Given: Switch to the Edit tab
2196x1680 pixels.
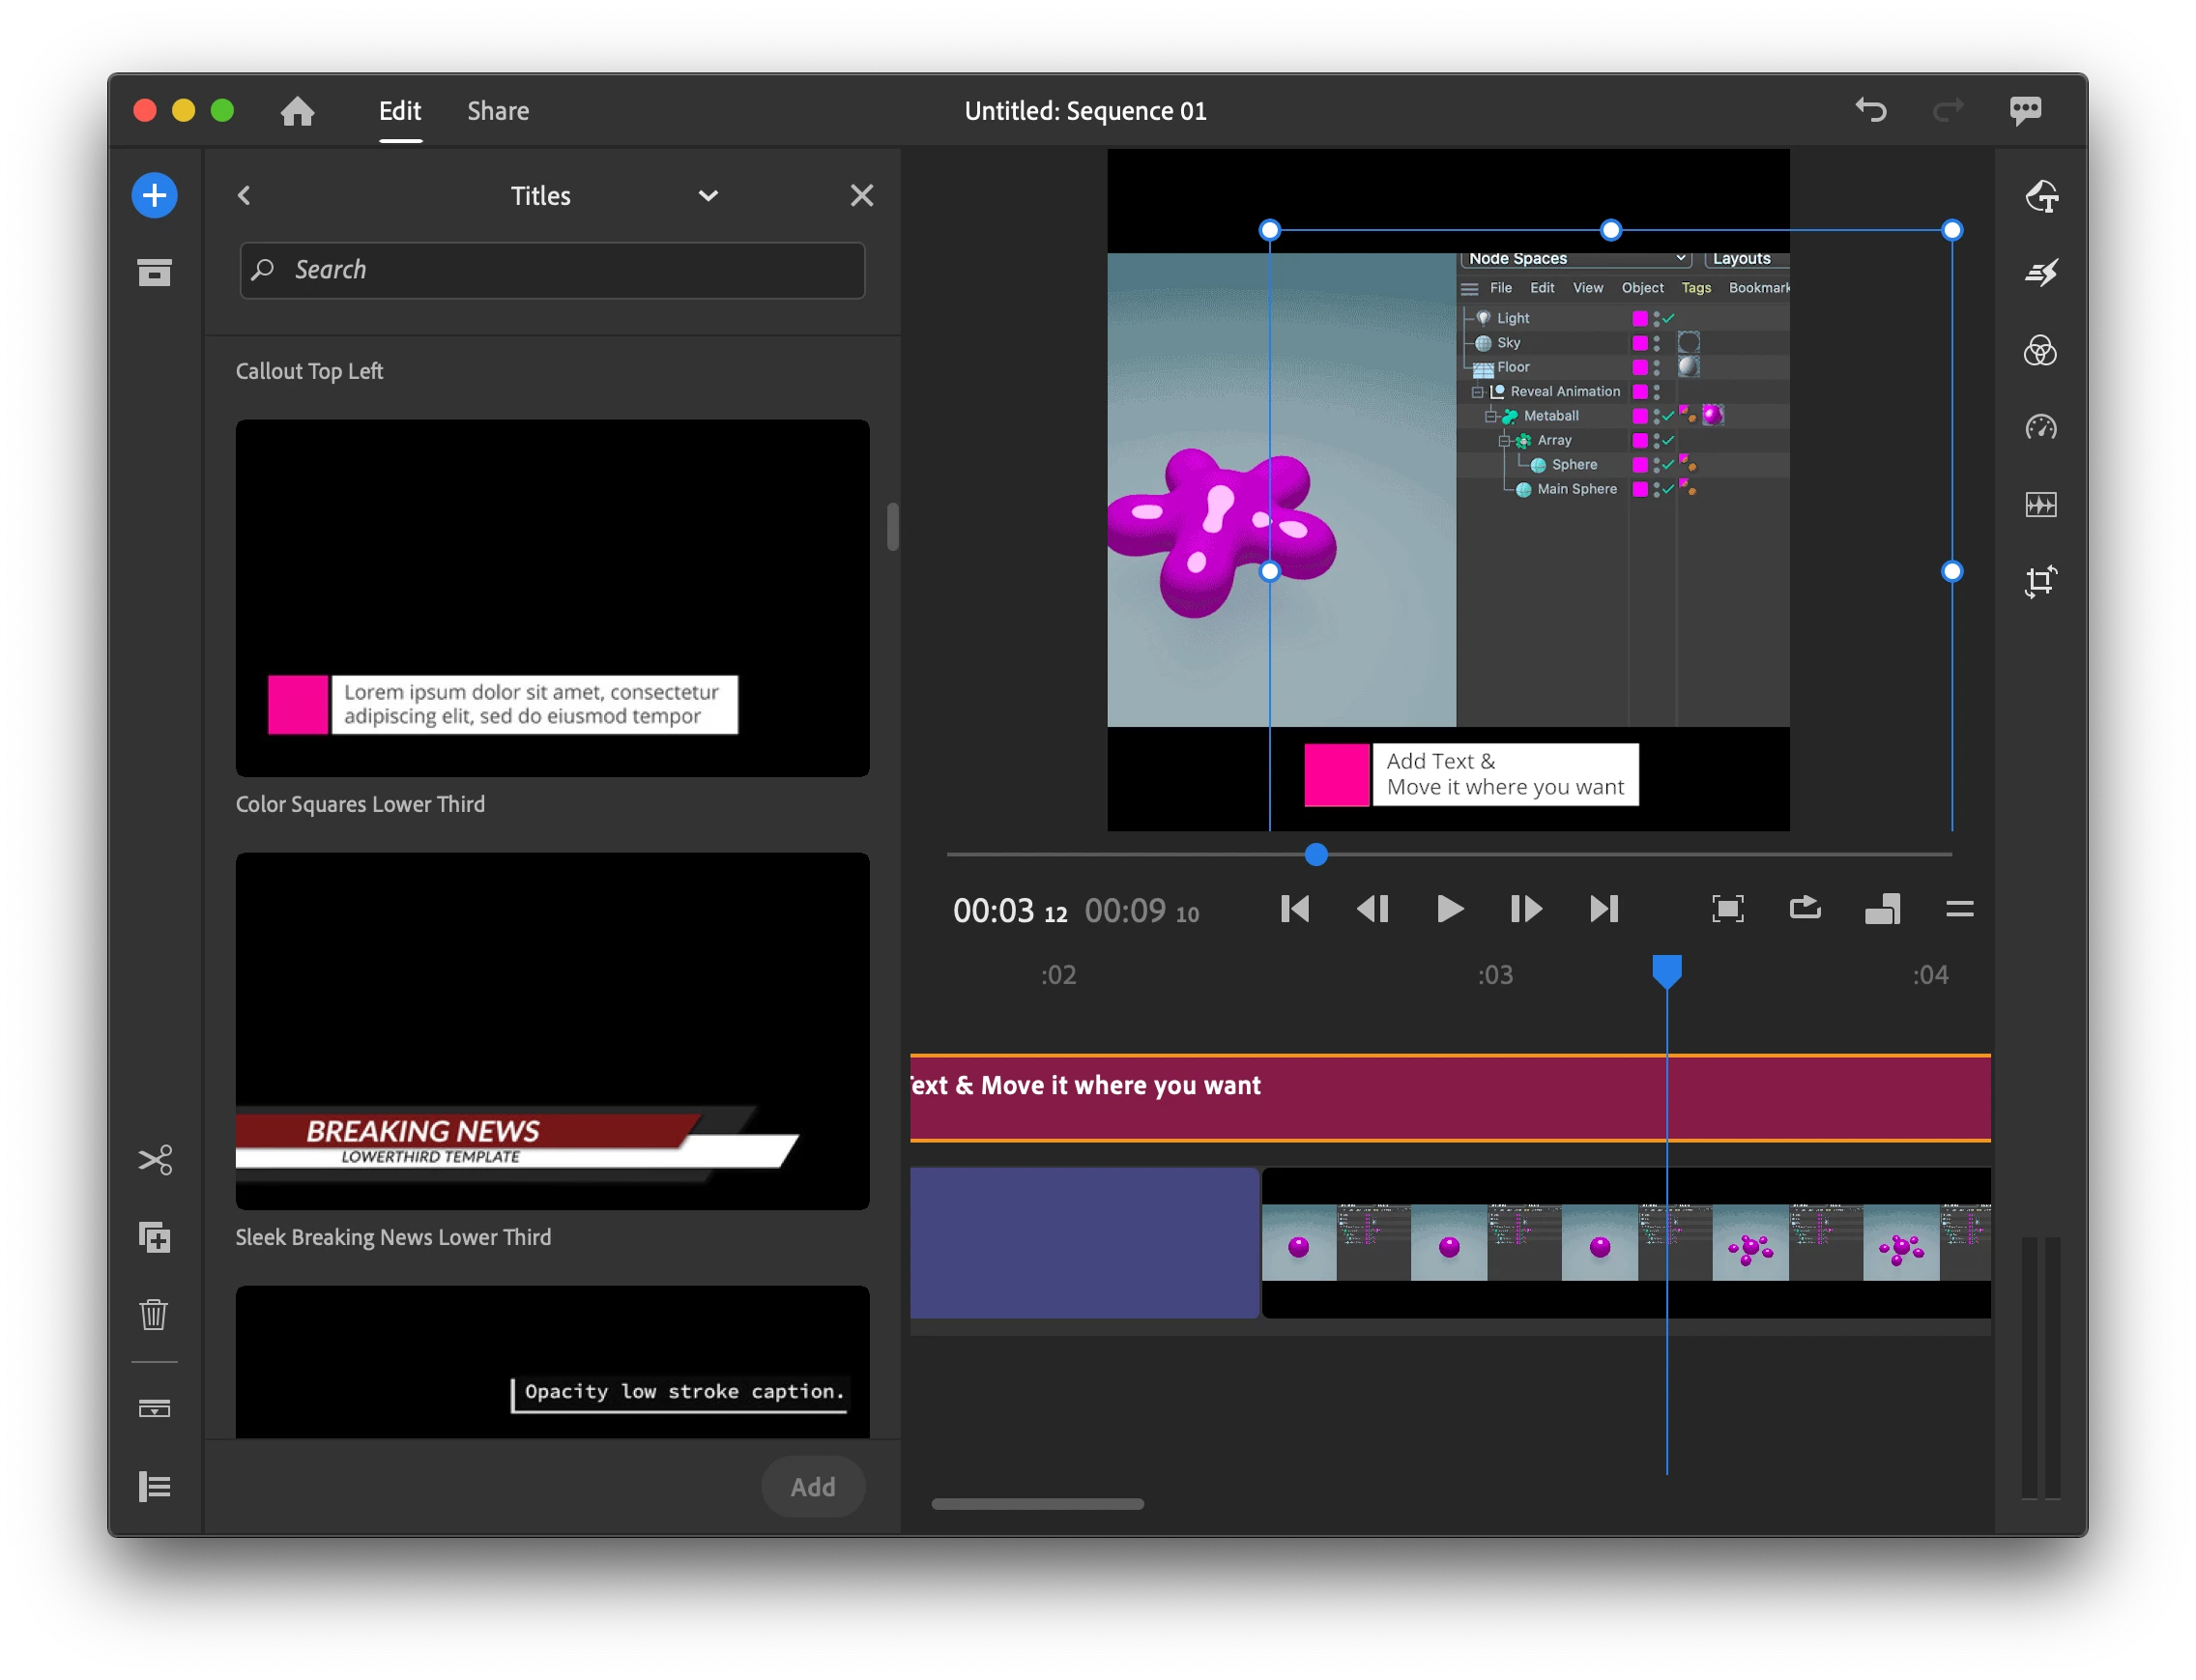Looking at the screenshot, I should point(400,111).
